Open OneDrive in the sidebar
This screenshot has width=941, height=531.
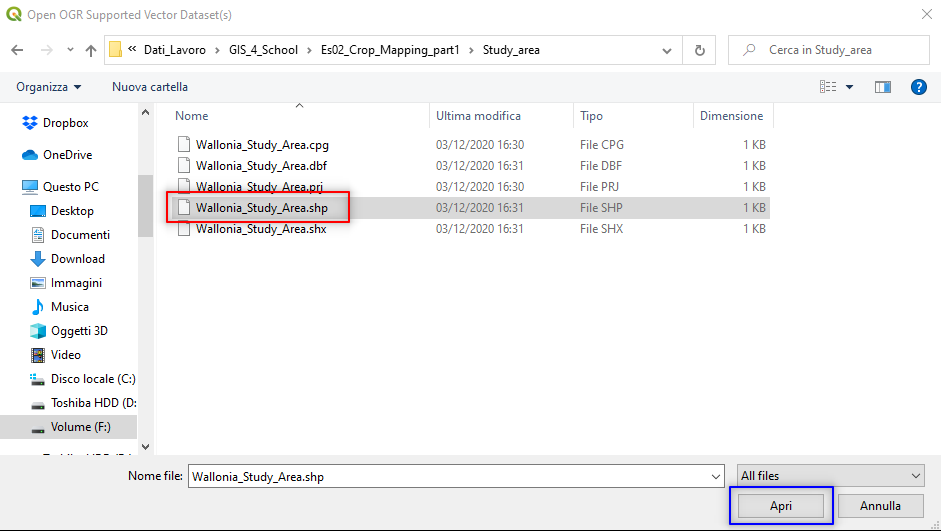pos(67,155)
